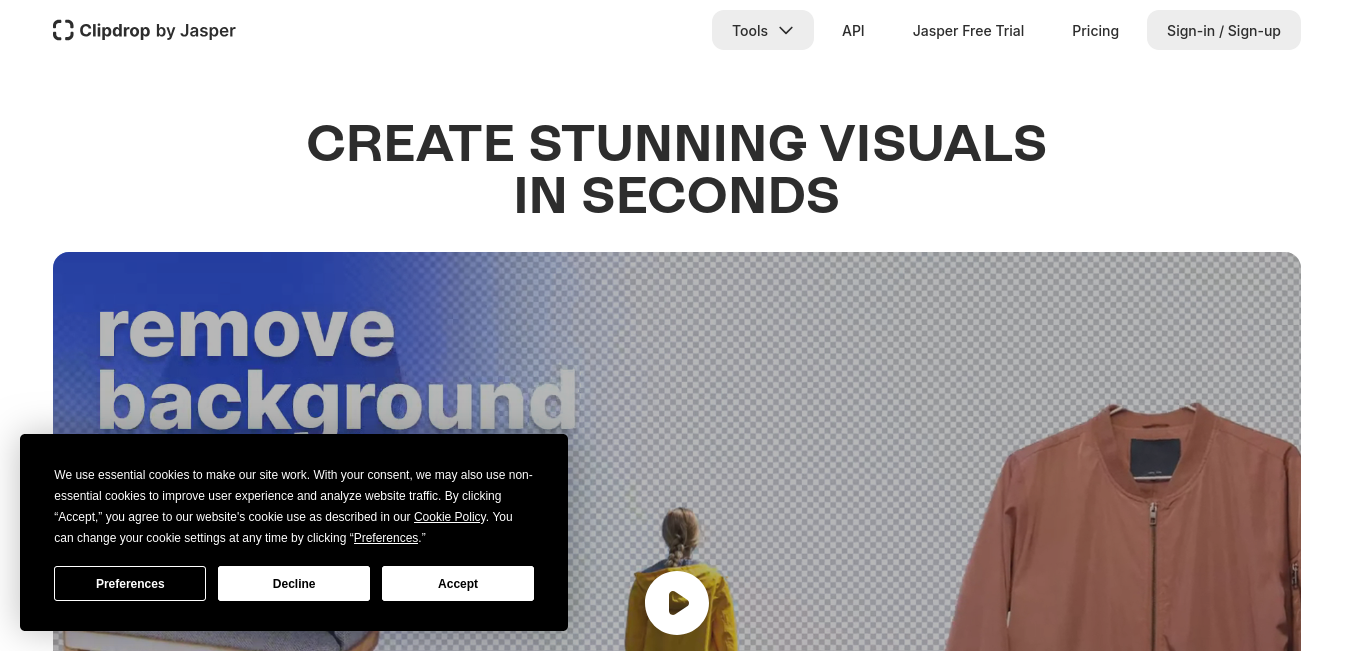The height and width of the screenshot is (651, 1366).
Task: Decline non-essential cookies
Action: 294,583
